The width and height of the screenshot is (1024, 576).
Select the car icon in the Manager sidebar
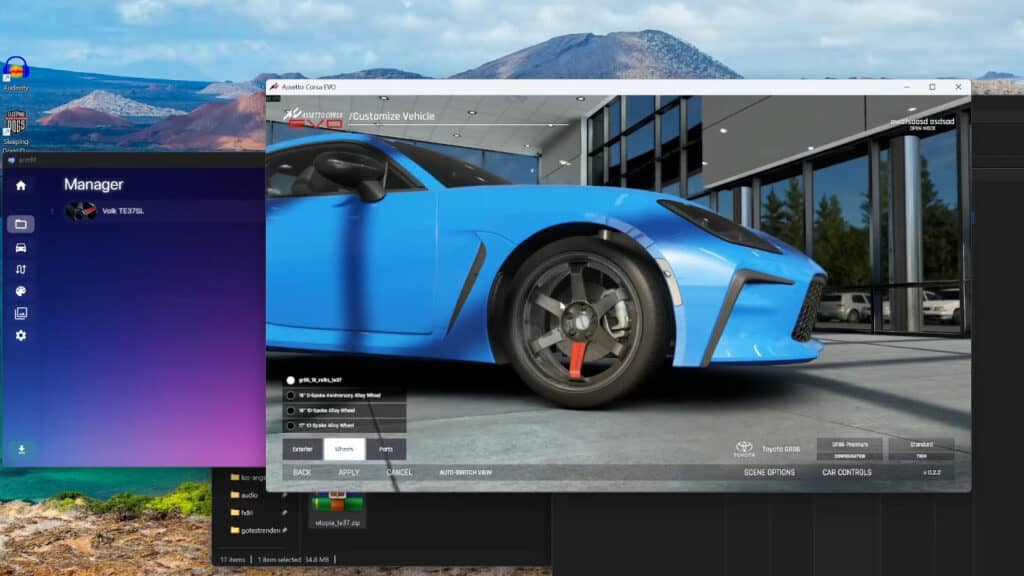[x=21, y=248]
